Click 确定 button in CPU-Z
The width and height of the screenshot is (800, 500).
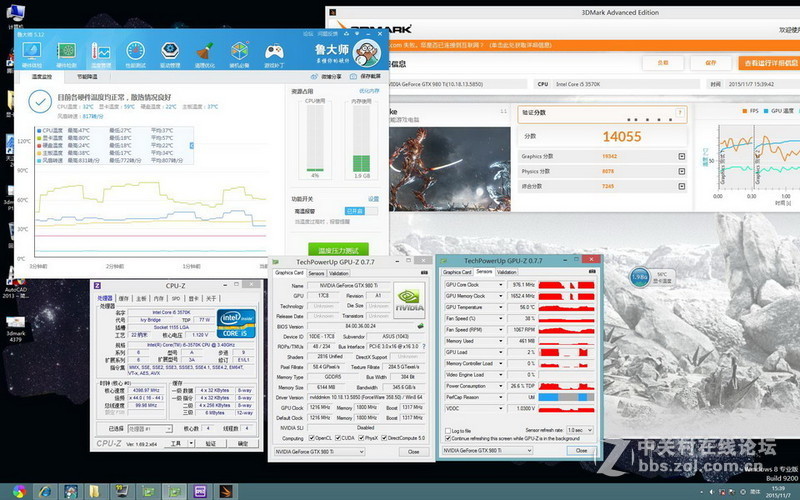[243, 443]
